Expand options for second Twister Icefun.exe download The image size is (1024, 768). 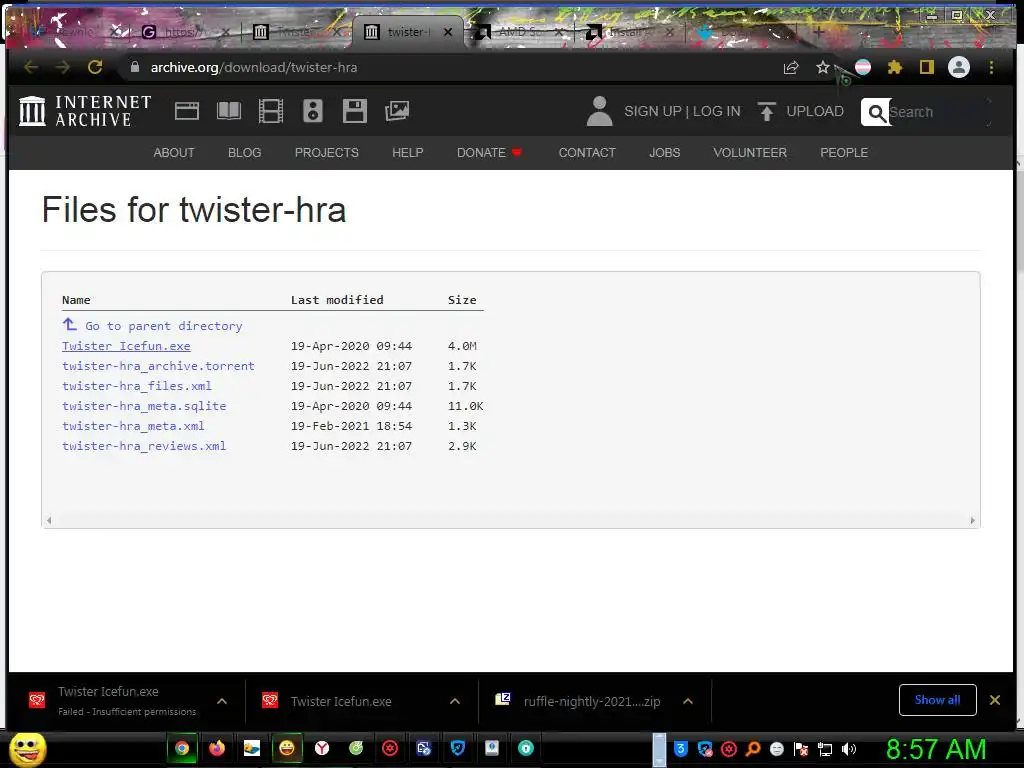(x=455, y=701)
